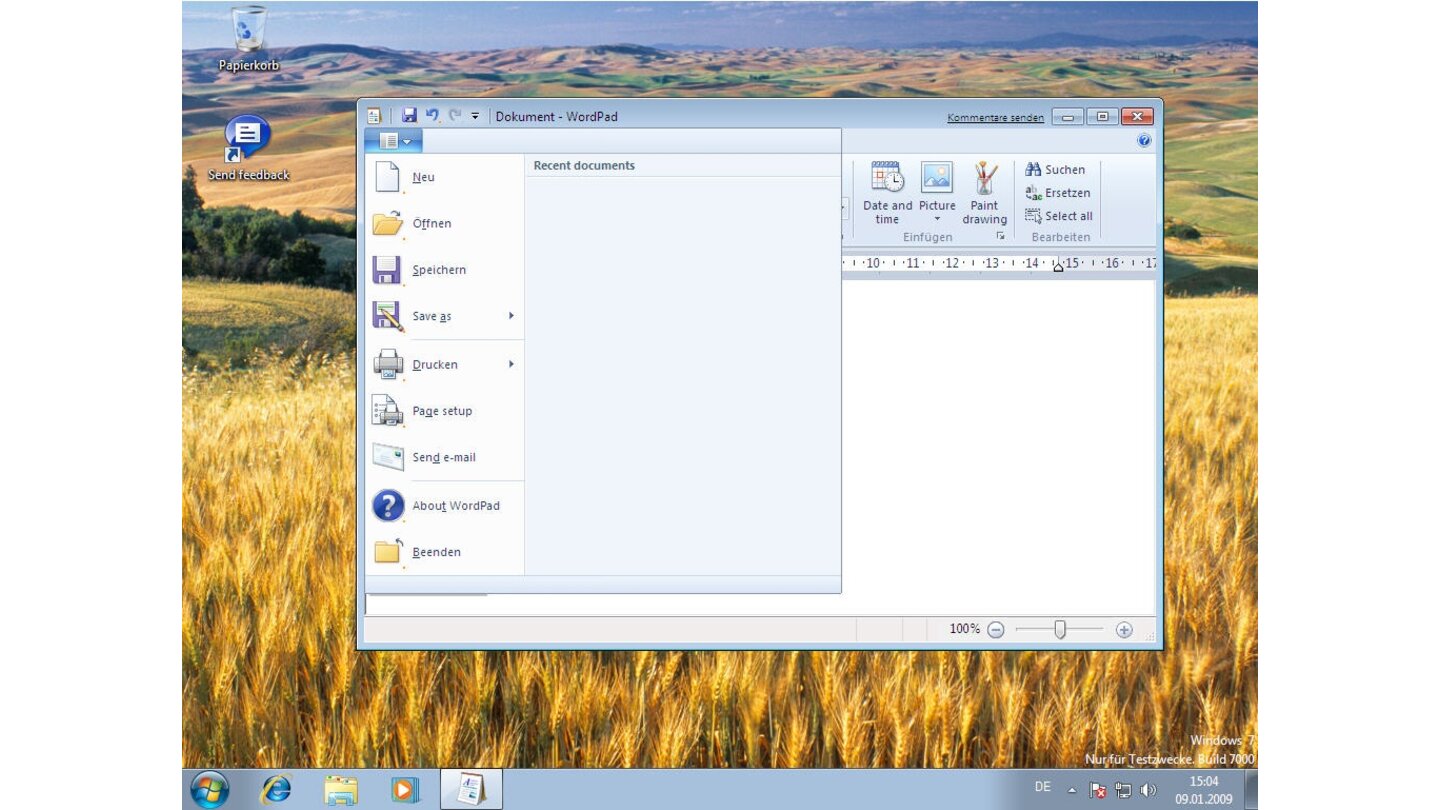Open the Picture dropdown arrow
The image size is (1440, 810).
point(937,219)
